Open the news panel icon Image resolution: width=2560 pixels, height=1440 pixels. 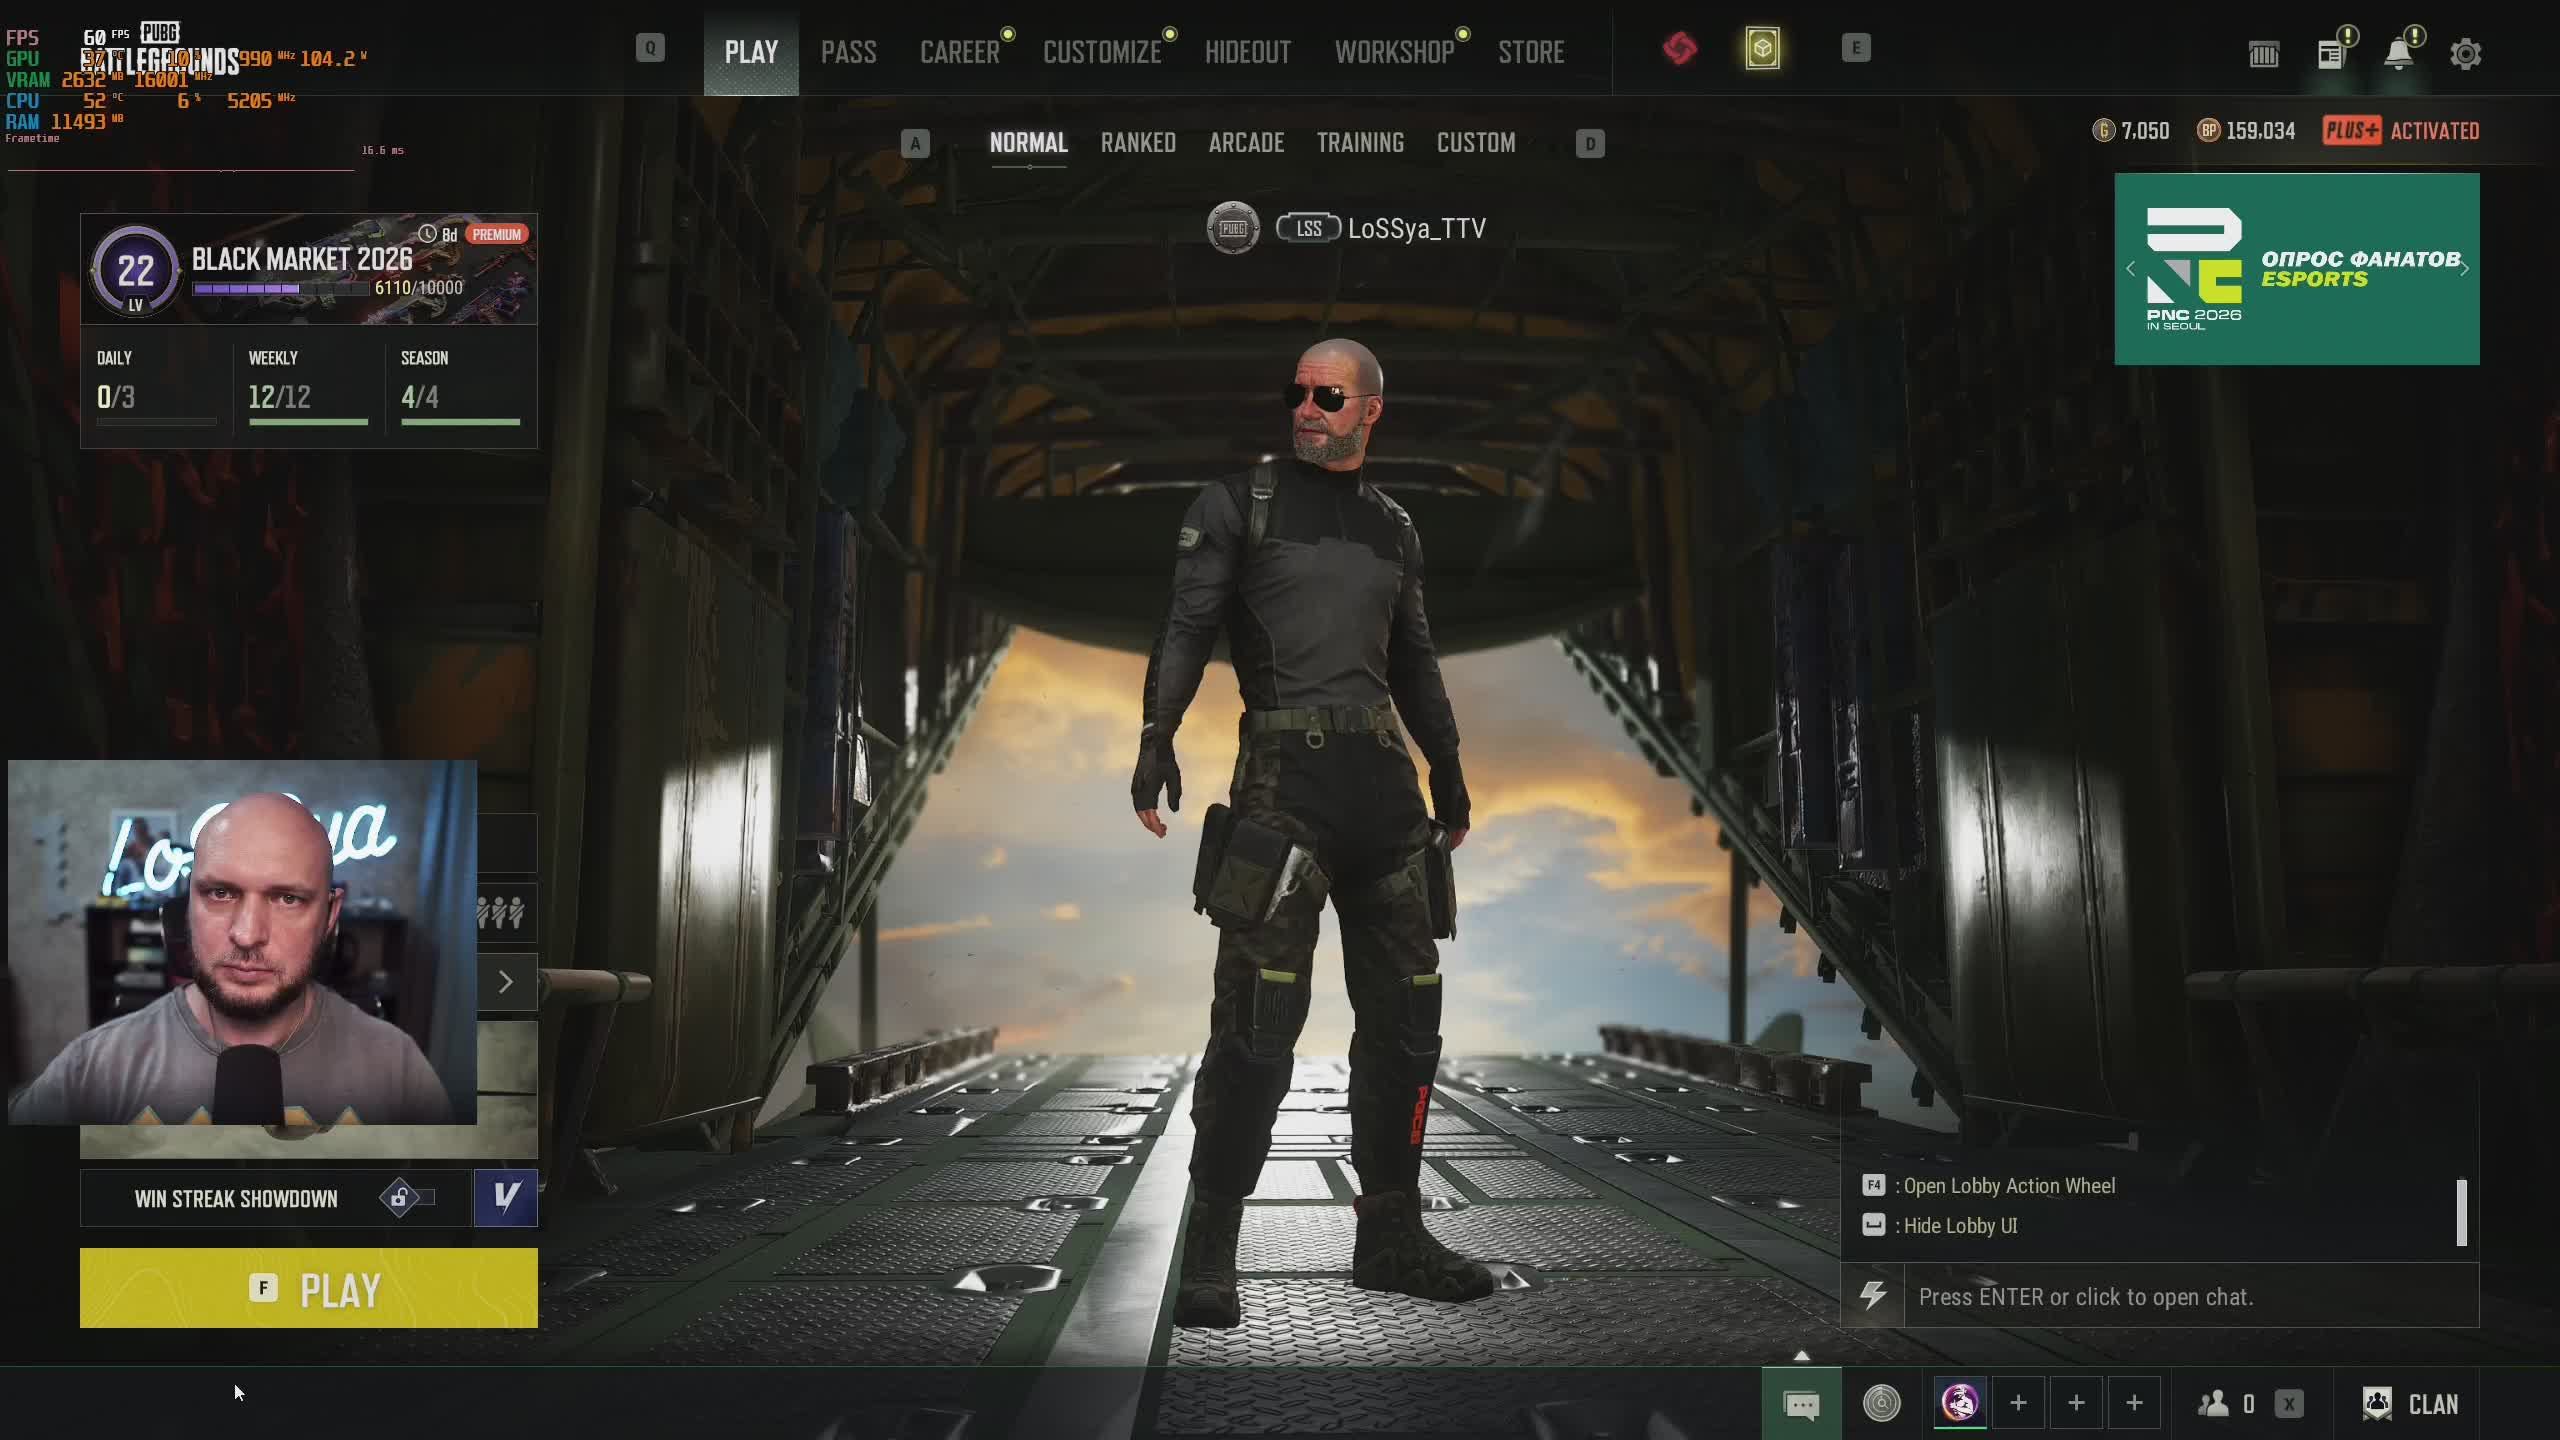click(x=2331, y=54)
